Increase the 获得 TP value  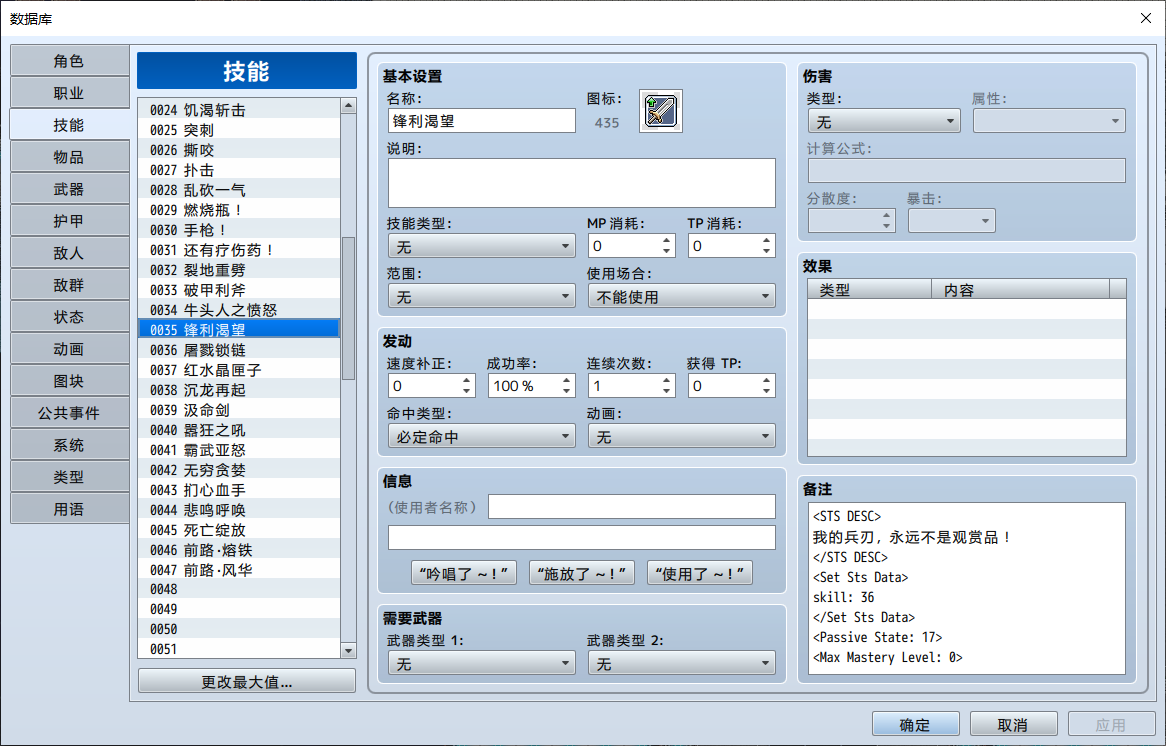pyautogui.click(x=767, y=380)
